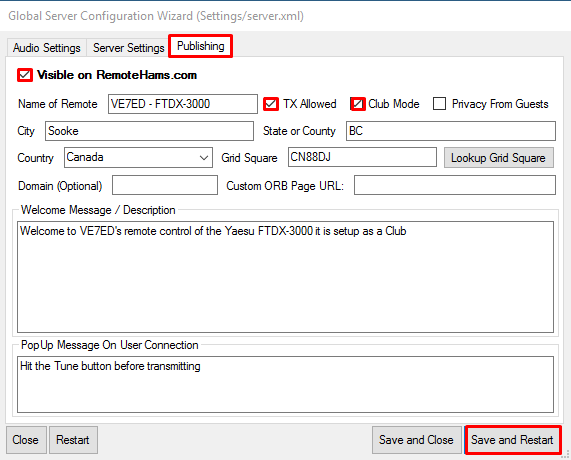Disable the Club Mode checkbox
Screen dimensions: 571x460
358,104
